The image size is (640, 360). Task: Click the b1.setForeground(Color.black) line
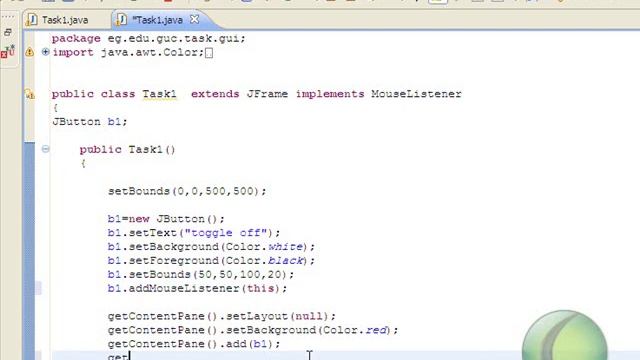211,260
